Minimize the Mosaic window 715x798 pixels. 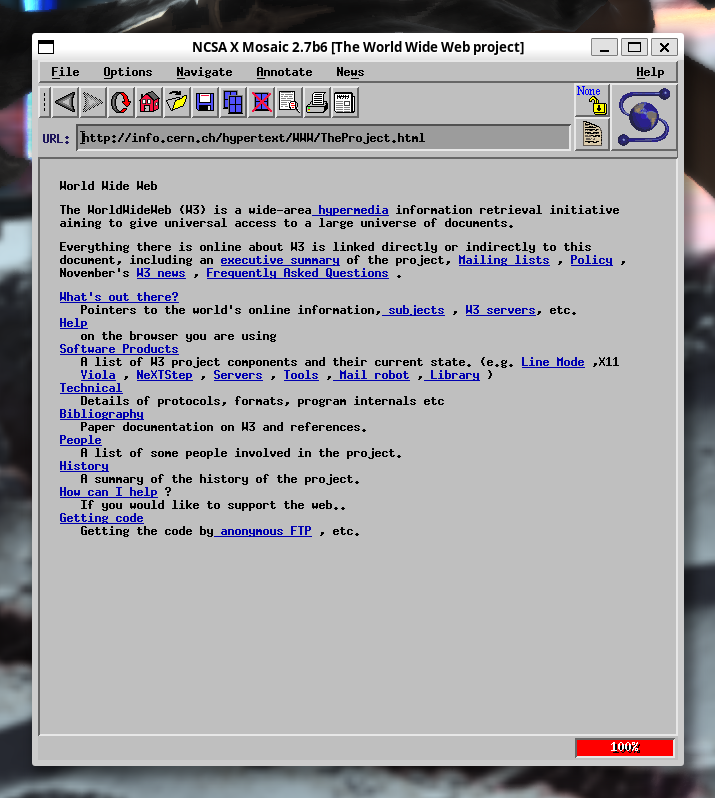point(604,47)
